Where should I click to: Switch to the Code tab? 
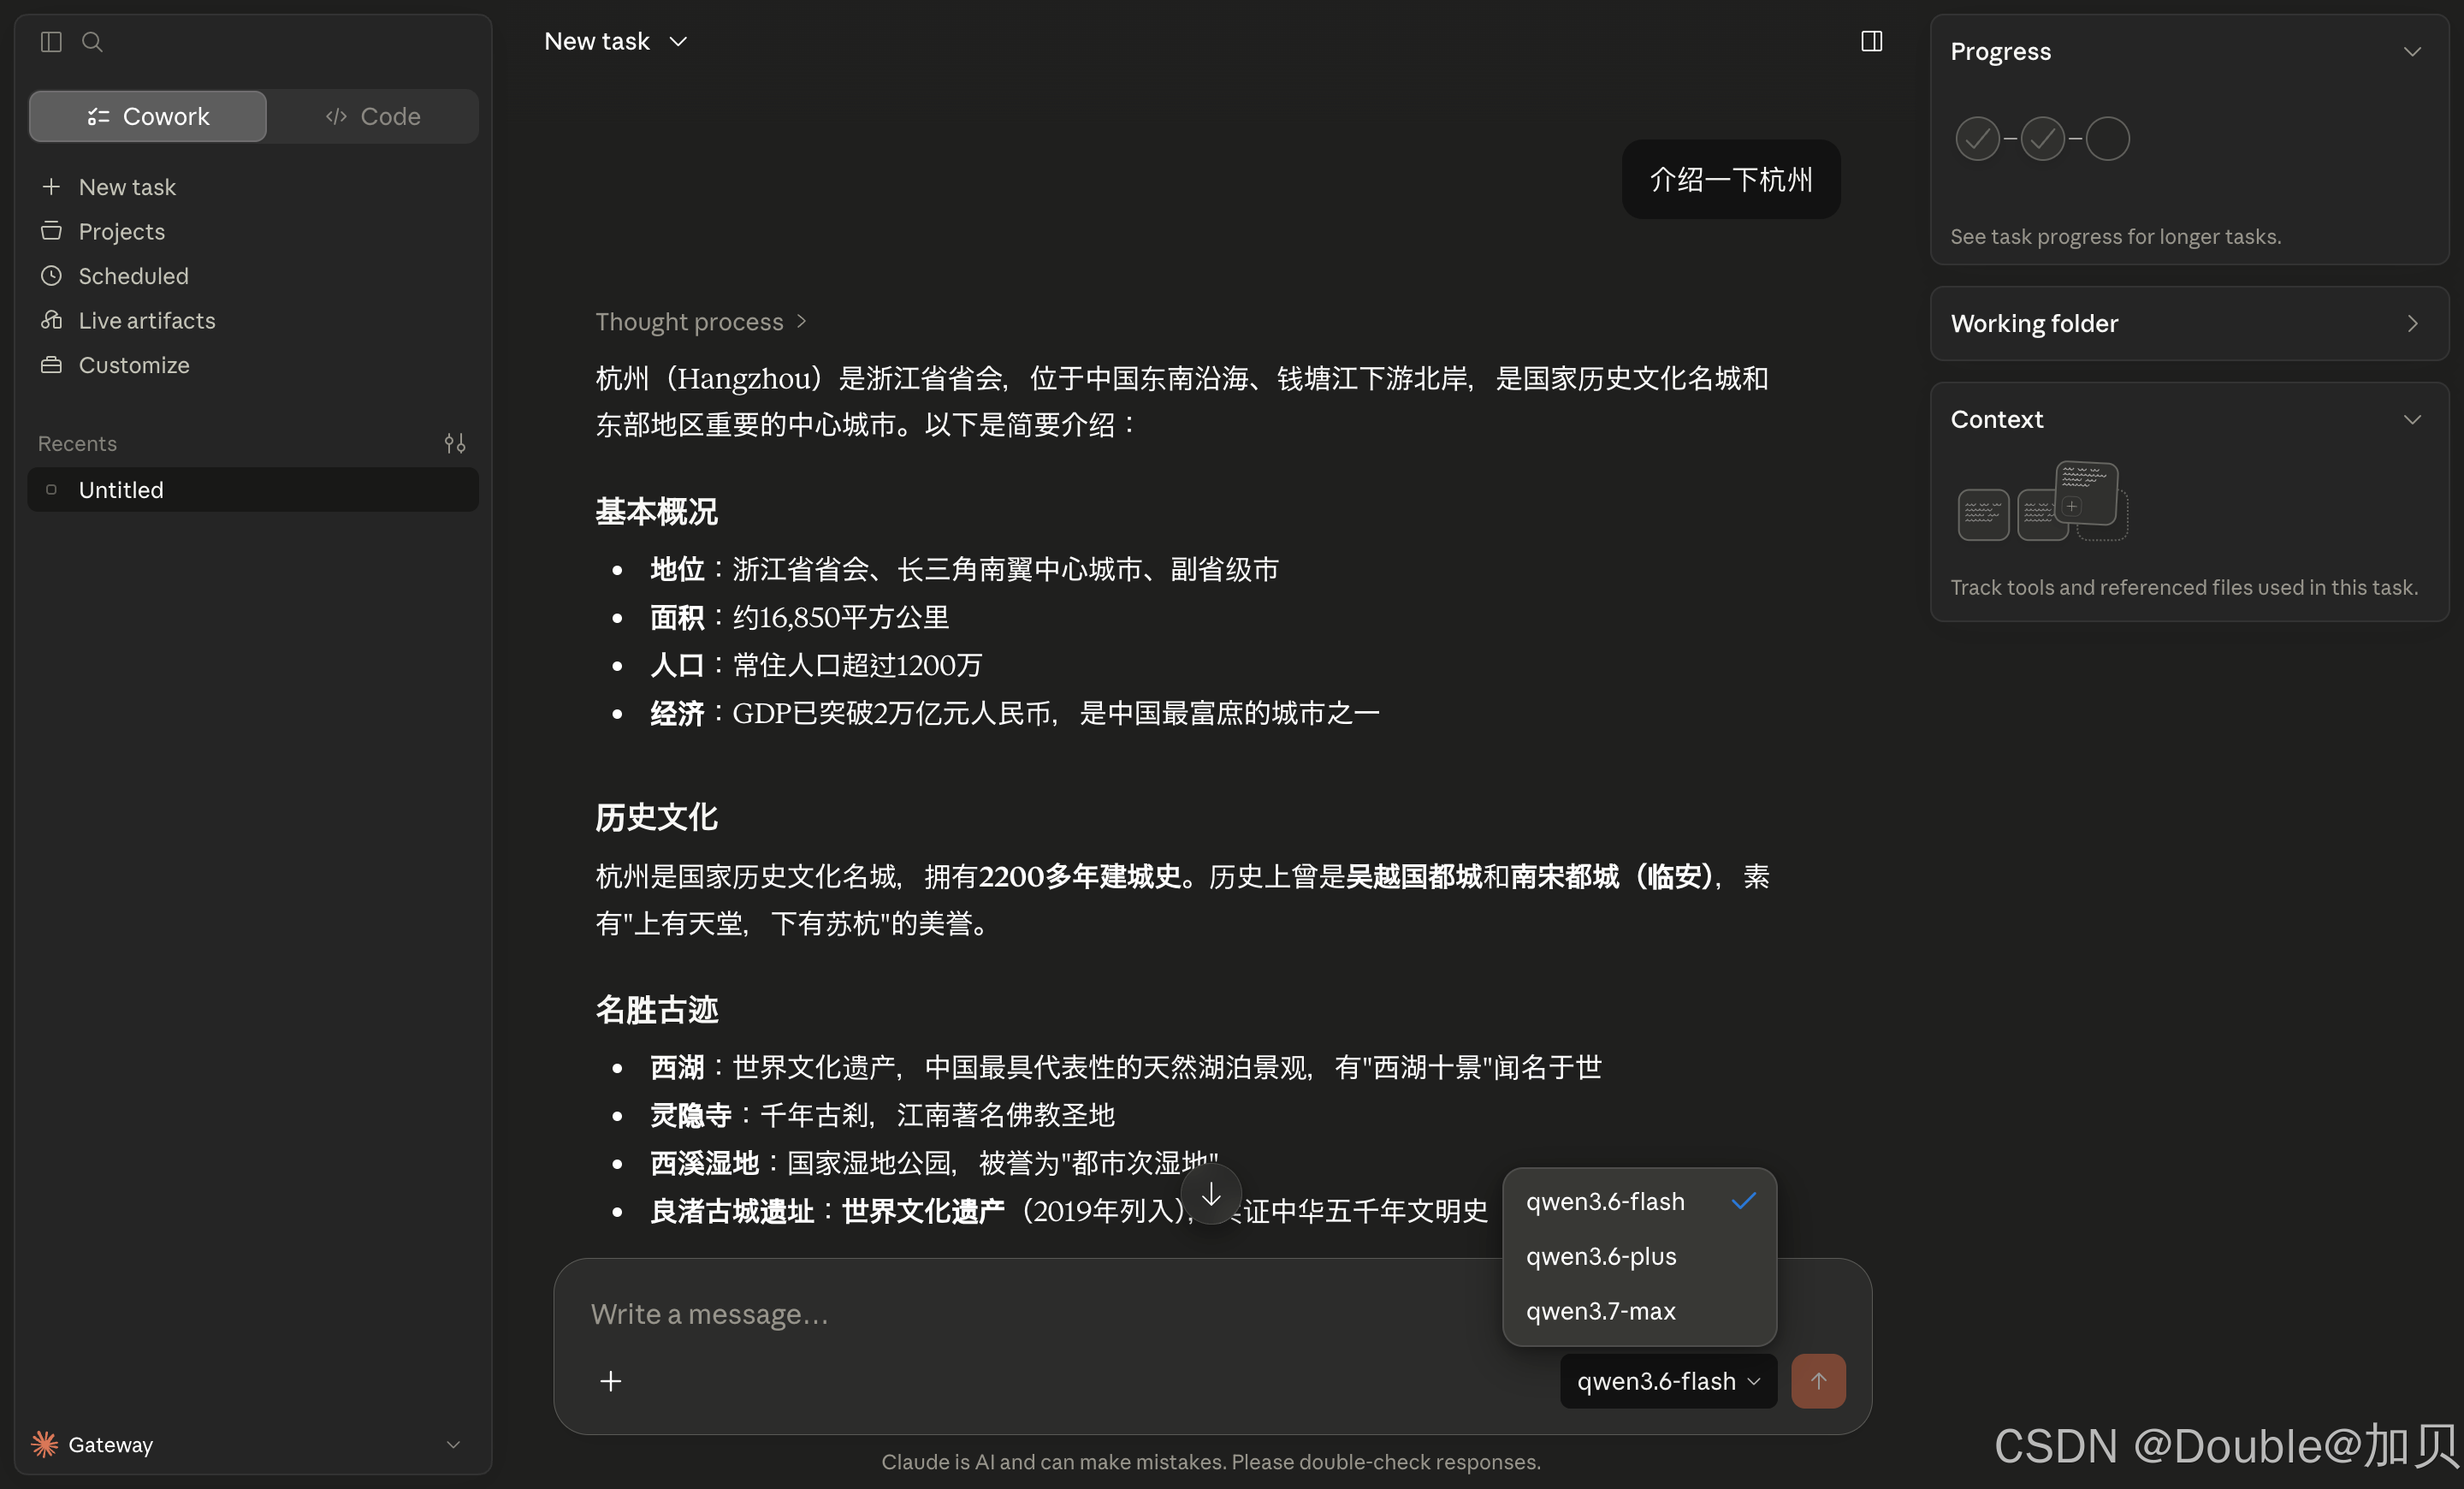coord(373,116)
